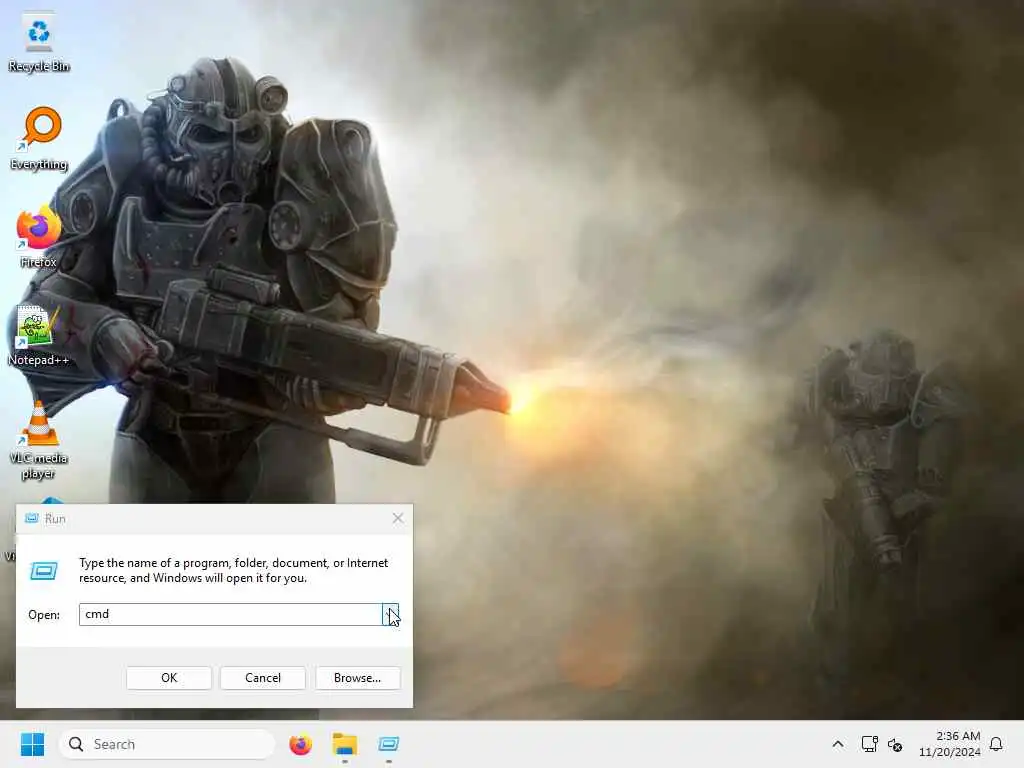The width and height of the screenshot is (1024, 768).
Task: Click OK in the Run dialog
Action: click(x=169, y=678)
